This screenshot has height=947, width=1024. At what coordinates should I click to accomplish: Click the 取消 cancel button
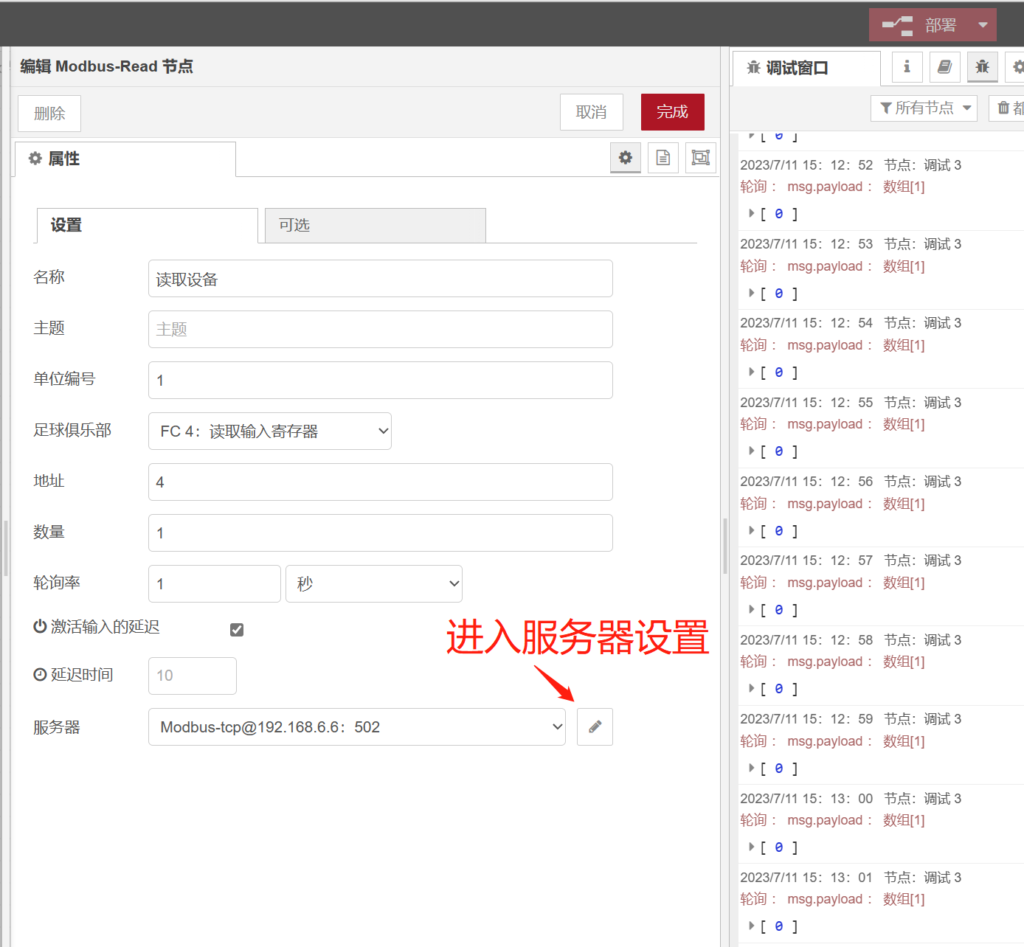[x=592, y=112]
